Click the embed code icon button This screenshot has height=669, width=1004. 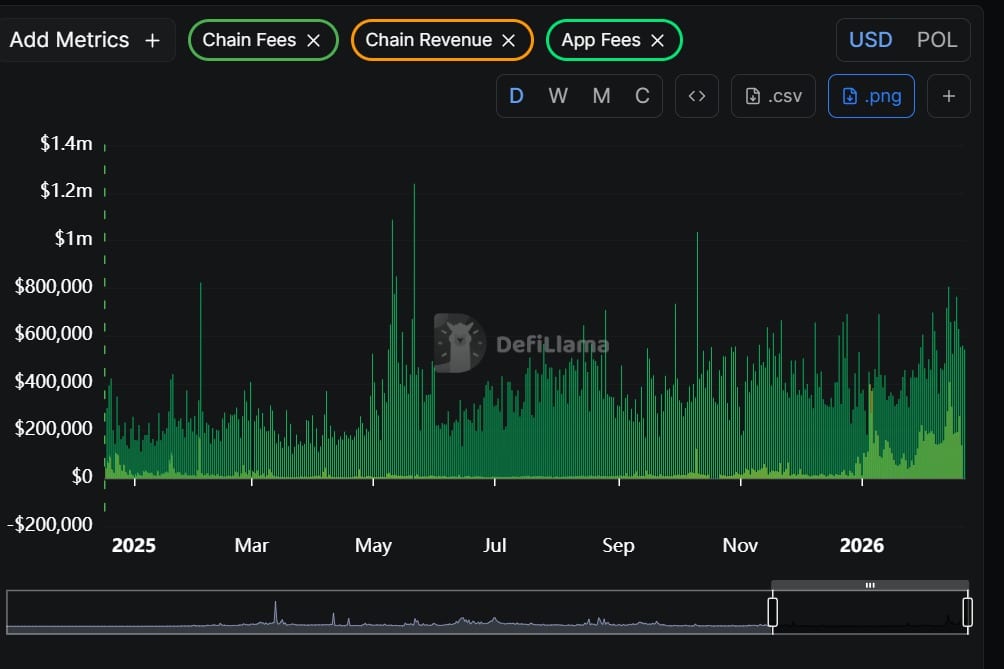[697, 96]
